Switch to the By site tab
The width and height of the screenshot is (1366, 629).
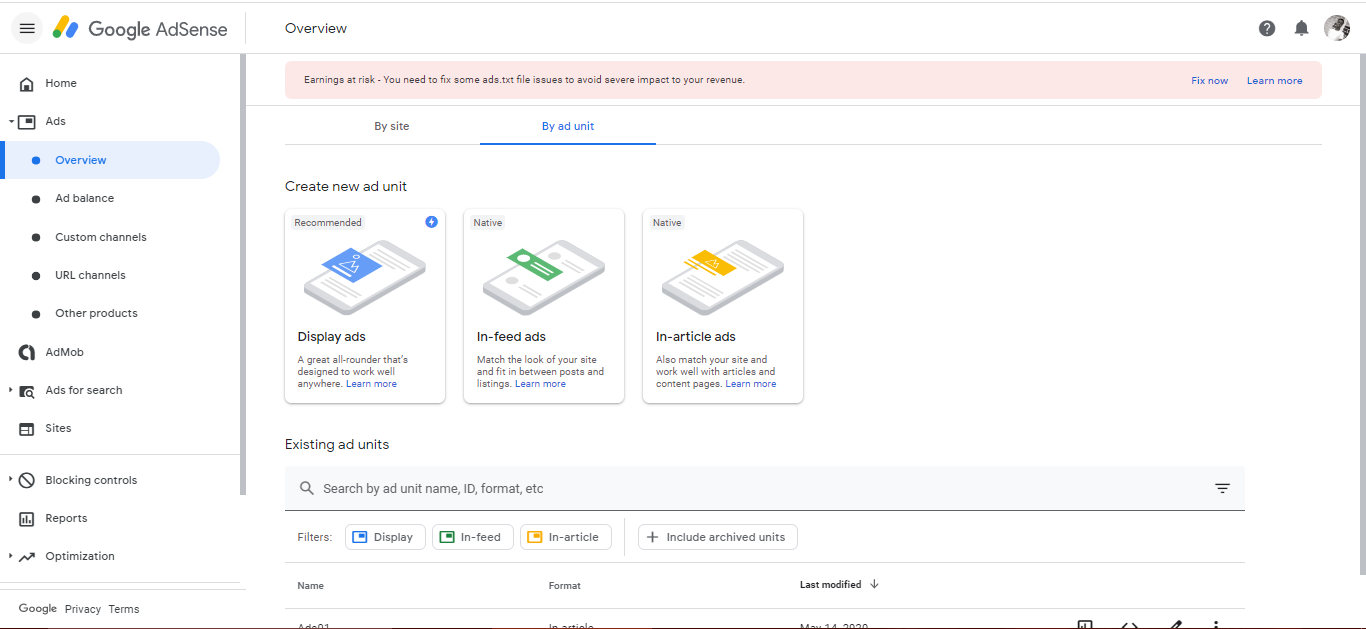pos(392,126)
